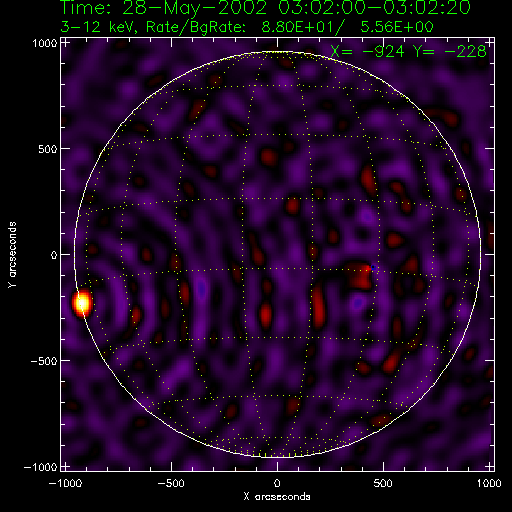512x512 pixels.
Task: Click the bright yellow flare source on left limb
Action: 82,303
